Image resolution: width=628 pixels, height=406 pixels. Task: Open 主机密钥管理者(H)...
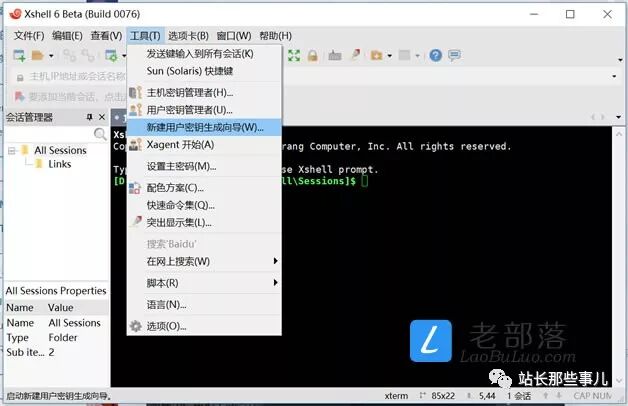[x=204, y=93]
